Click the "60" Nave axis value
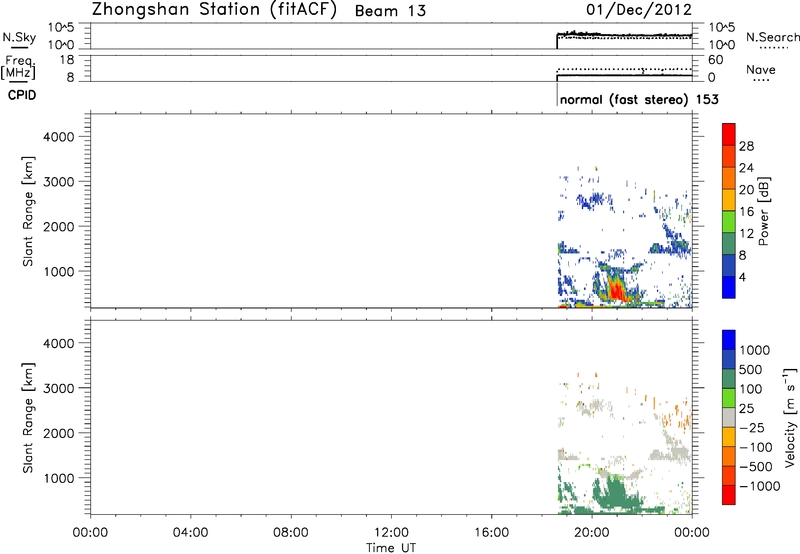The width and height of the screenshot is (800, 554). [x=716, y=60]
